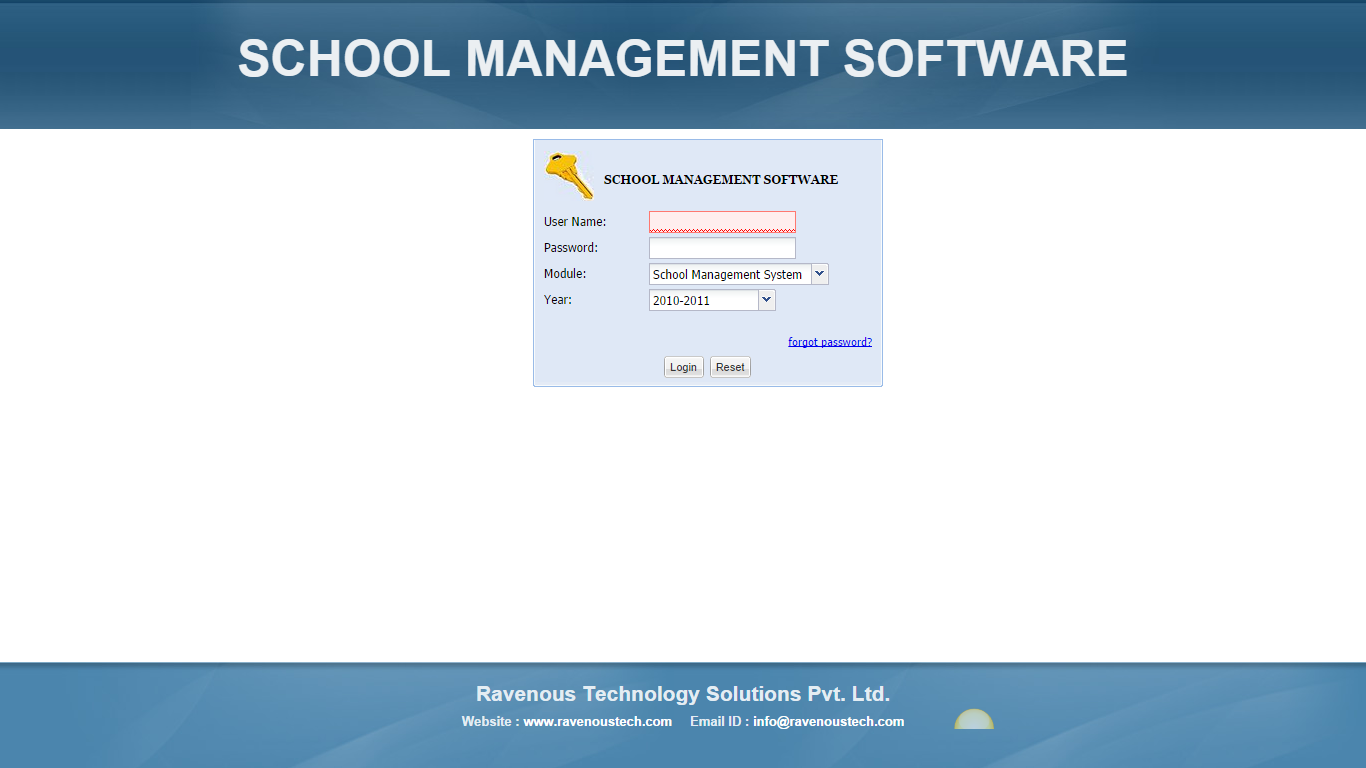Click the large header banner title
The width and height of the screenshot is (1366, 768).
(x=682, y=58)
